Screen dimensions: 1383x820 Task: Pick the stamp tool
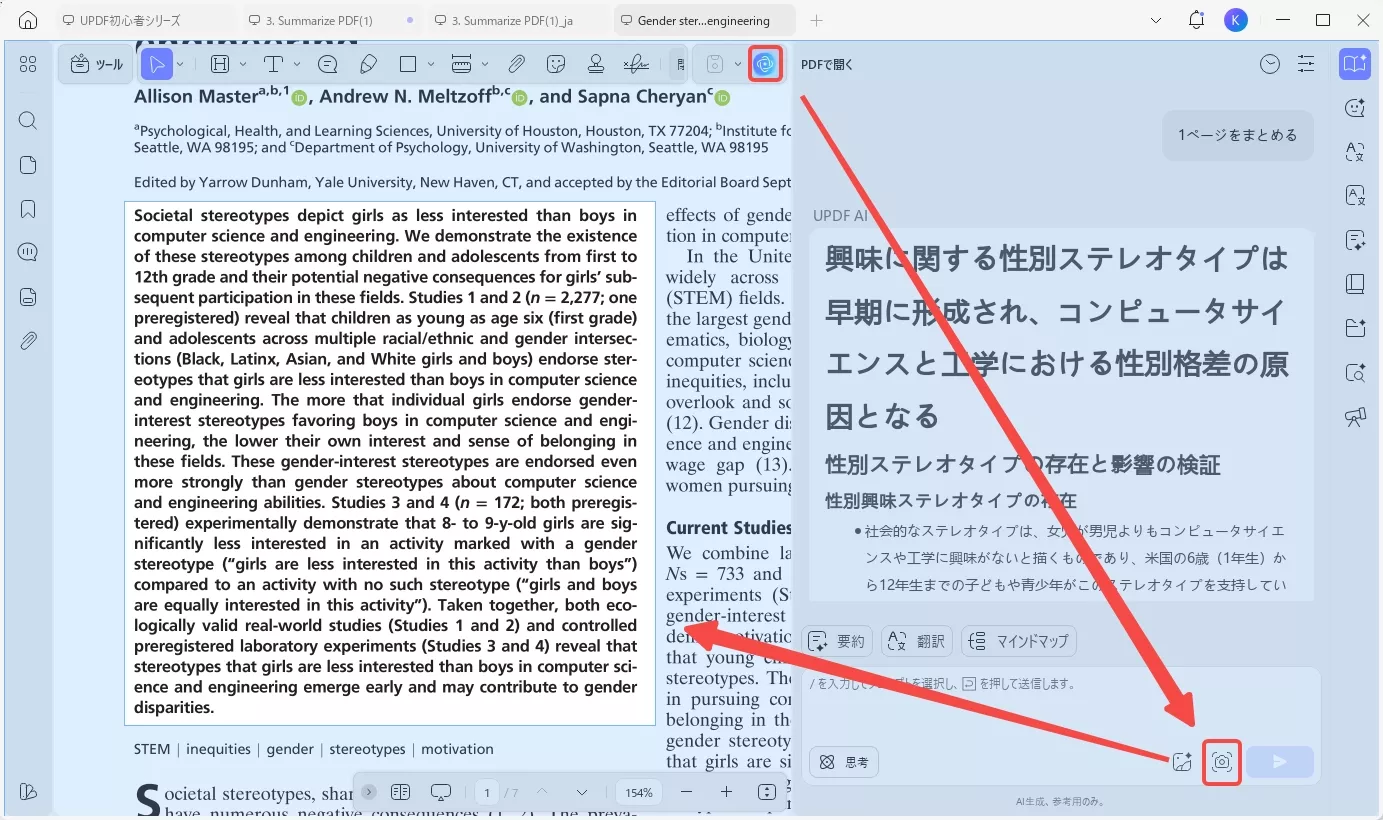(596, 63)
